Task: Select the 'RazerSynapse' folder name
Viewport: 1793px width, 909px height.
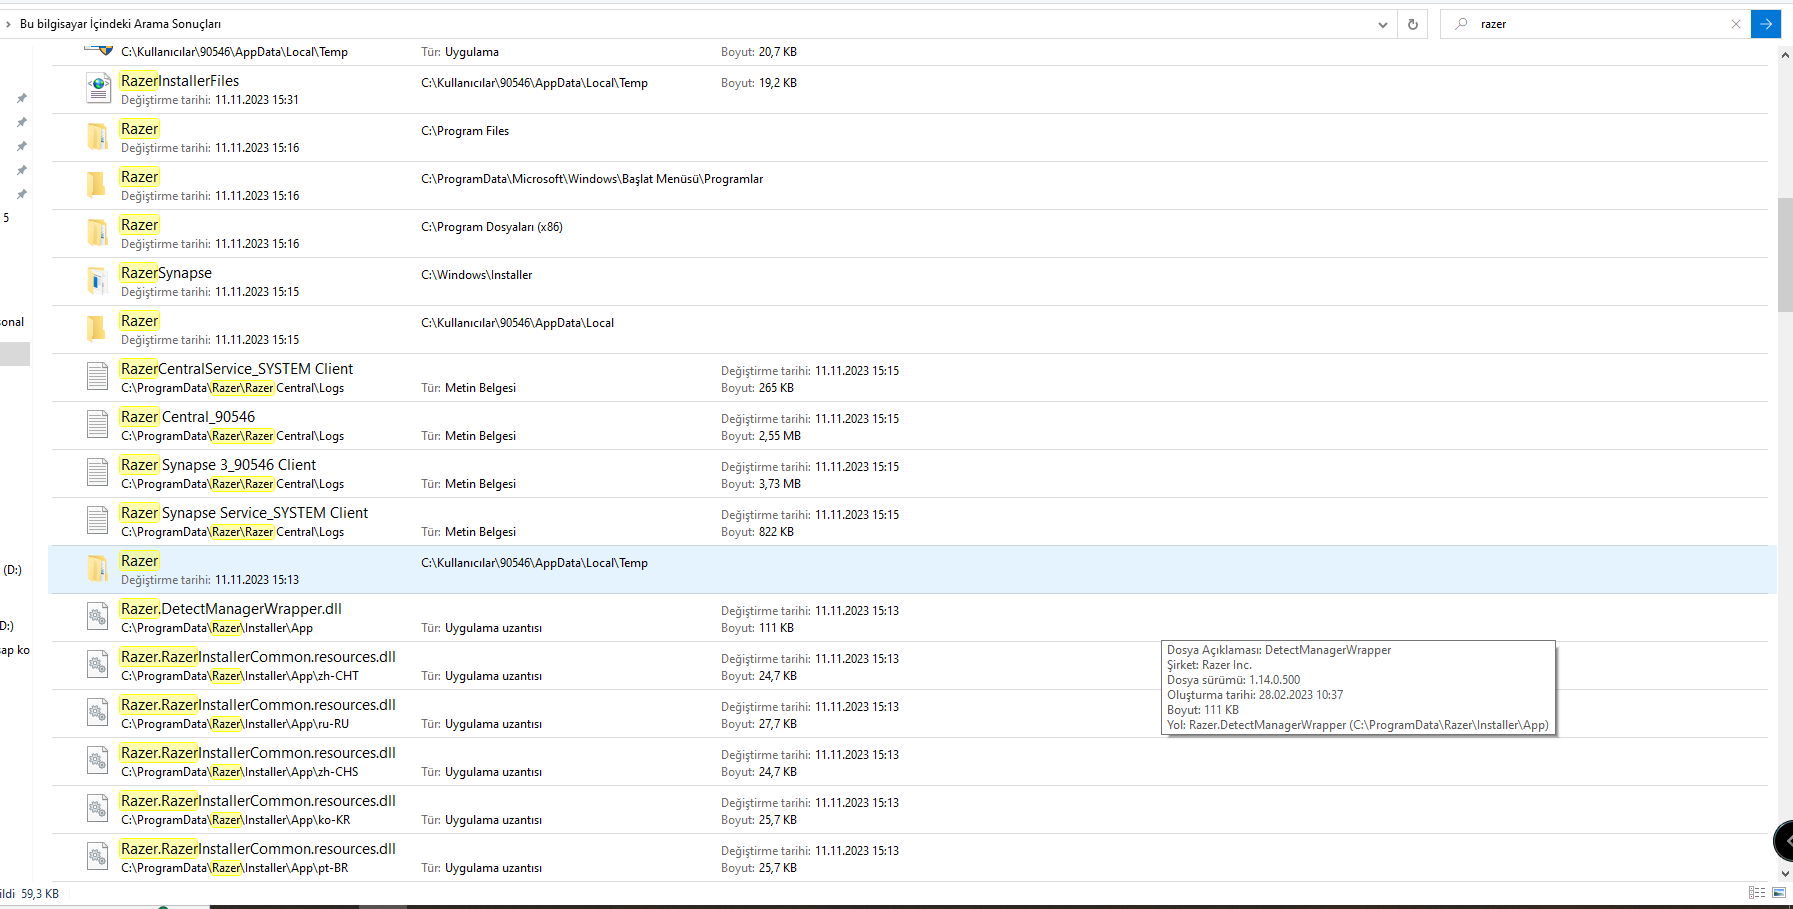Action: click(166, 273)
